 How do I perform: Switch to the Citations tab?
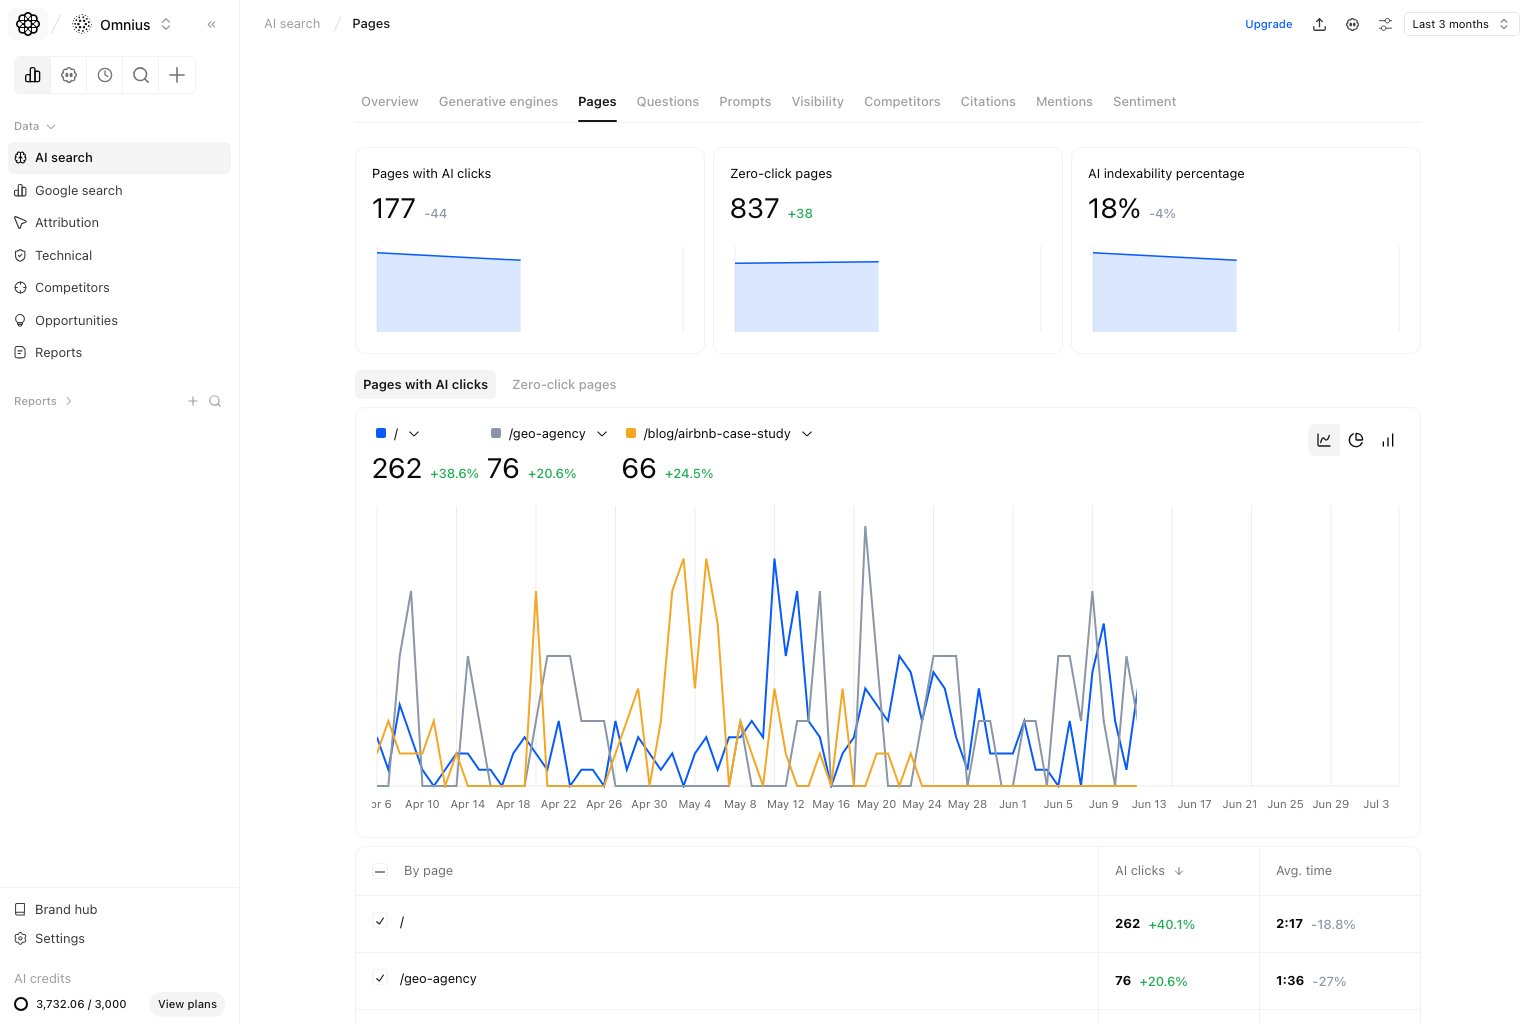click(988, 102)
